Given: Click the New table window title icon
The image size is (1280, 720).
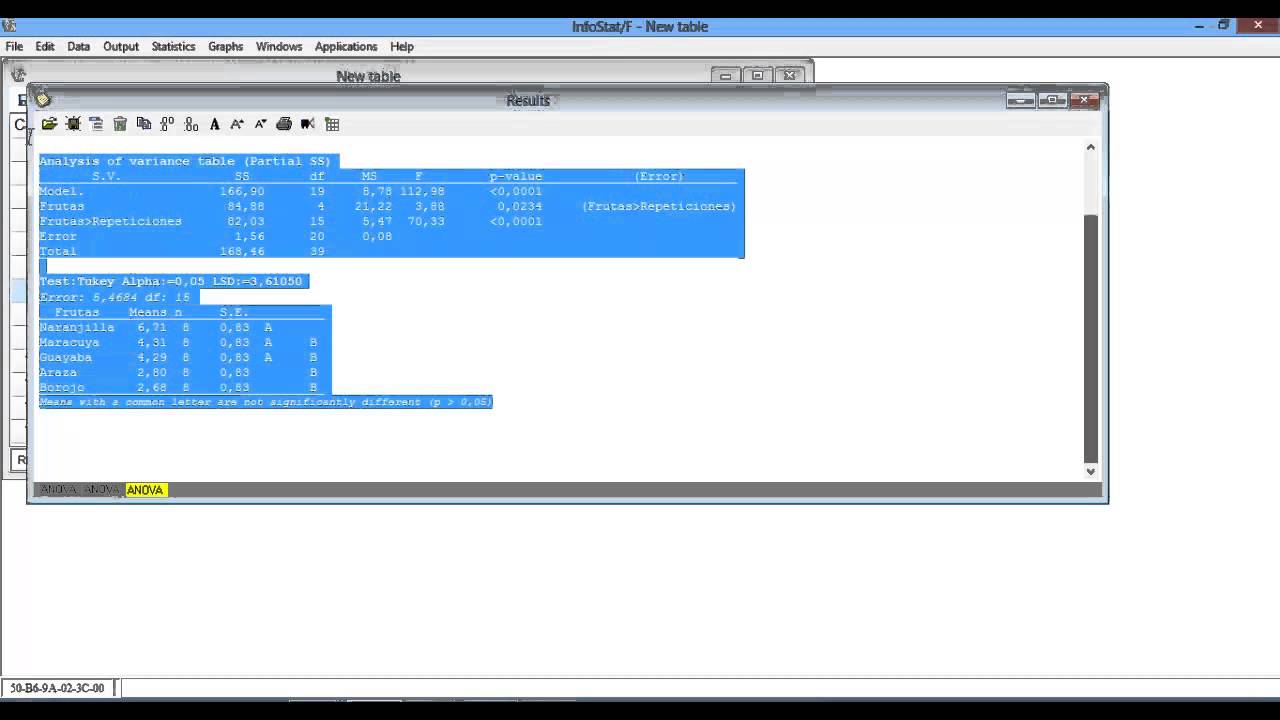Looking at the screenshot, I should click(x=17, y=74).
